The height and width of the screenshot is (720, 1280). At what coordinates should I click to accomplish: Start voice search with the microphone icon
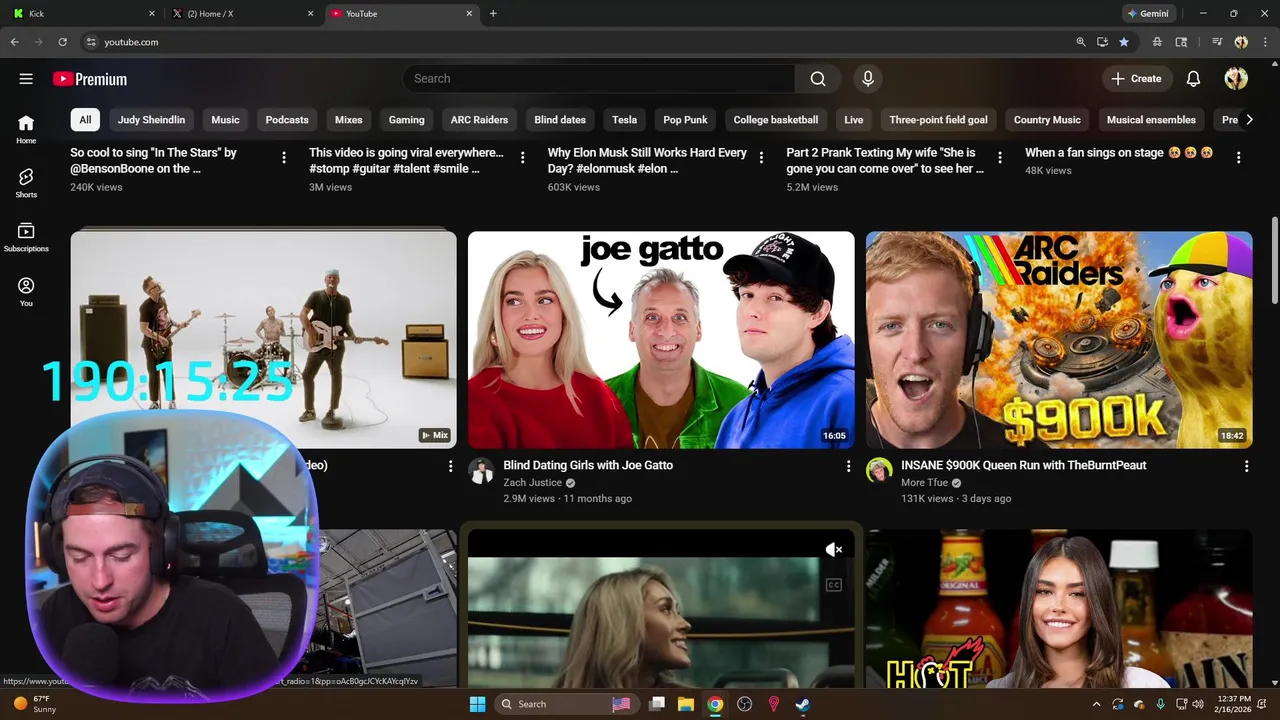pyautogui.click(x=868, y=79)
